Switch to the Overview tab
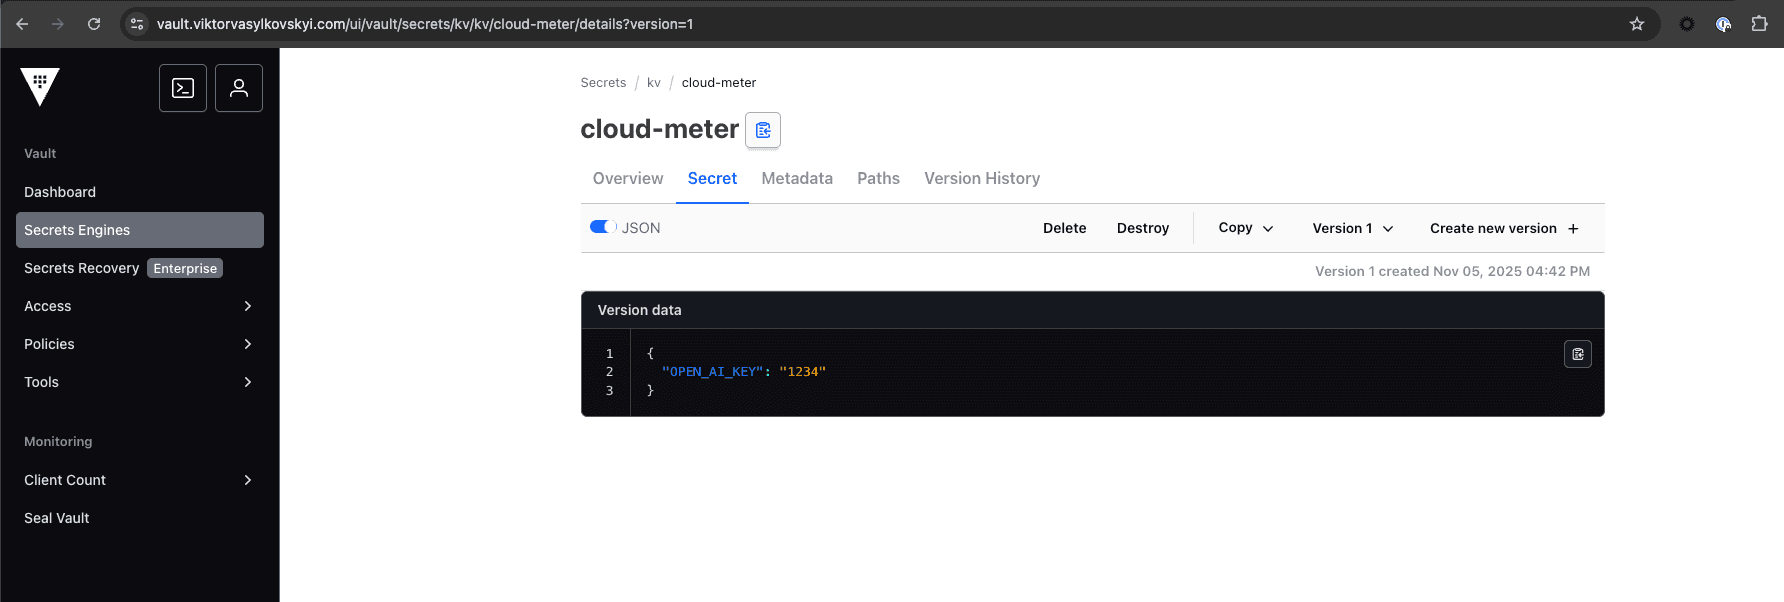This screenshot has width=1784, height=602. coord(628,178)
